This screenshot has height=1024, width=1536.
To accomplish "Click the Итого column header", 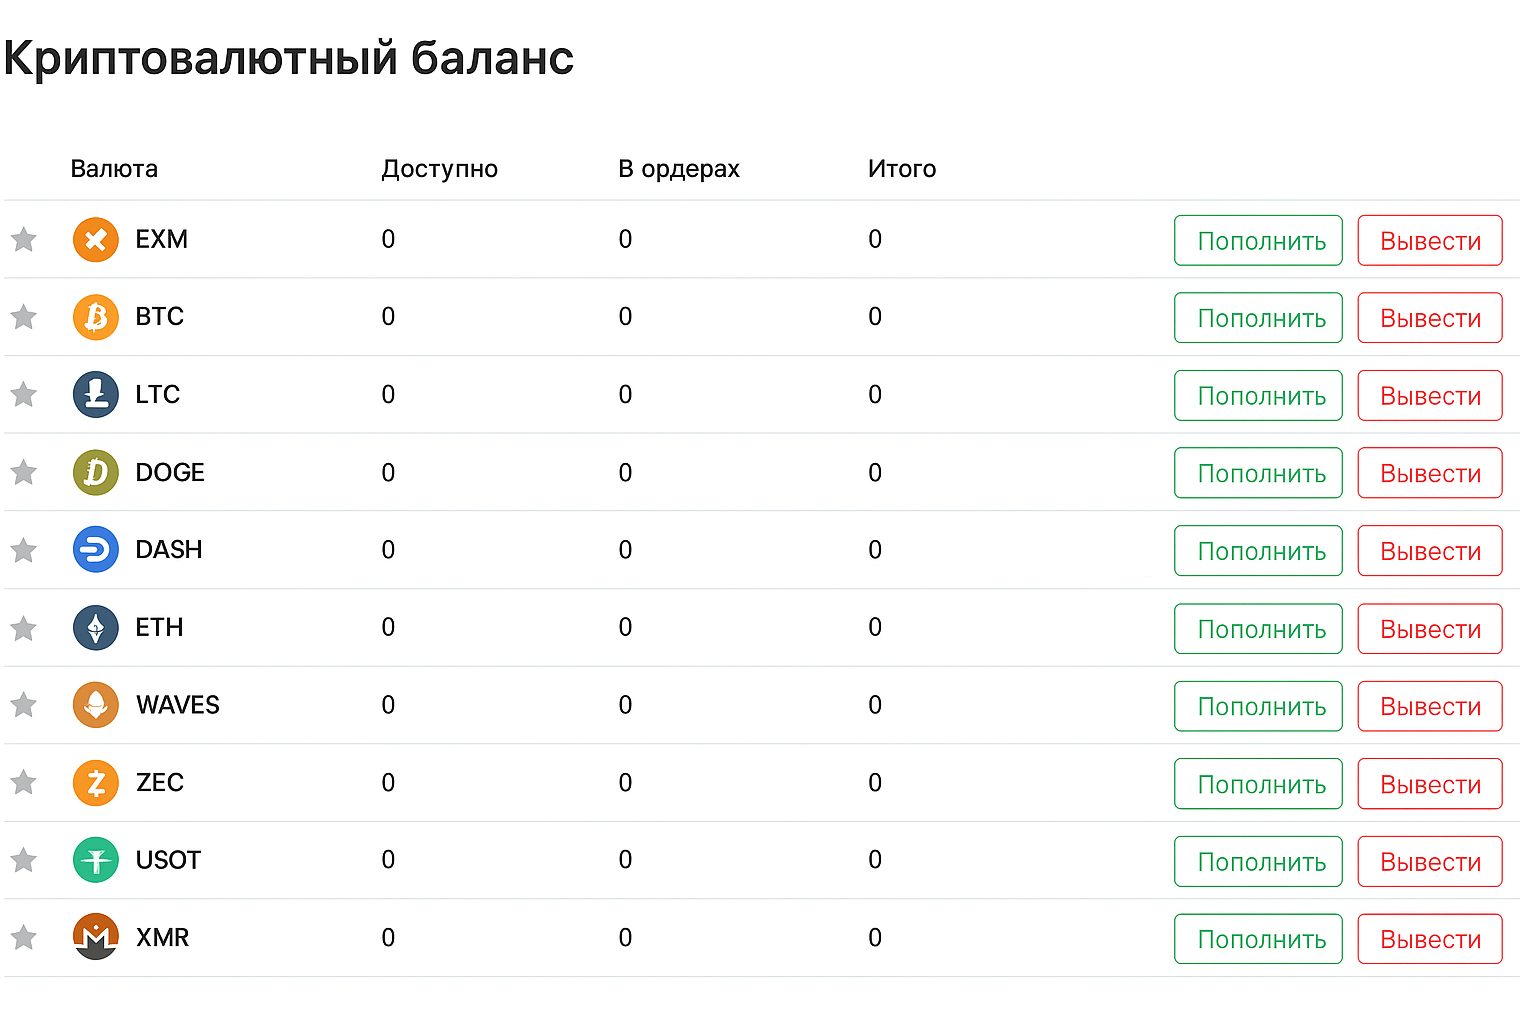I will [x=901, y=168].
